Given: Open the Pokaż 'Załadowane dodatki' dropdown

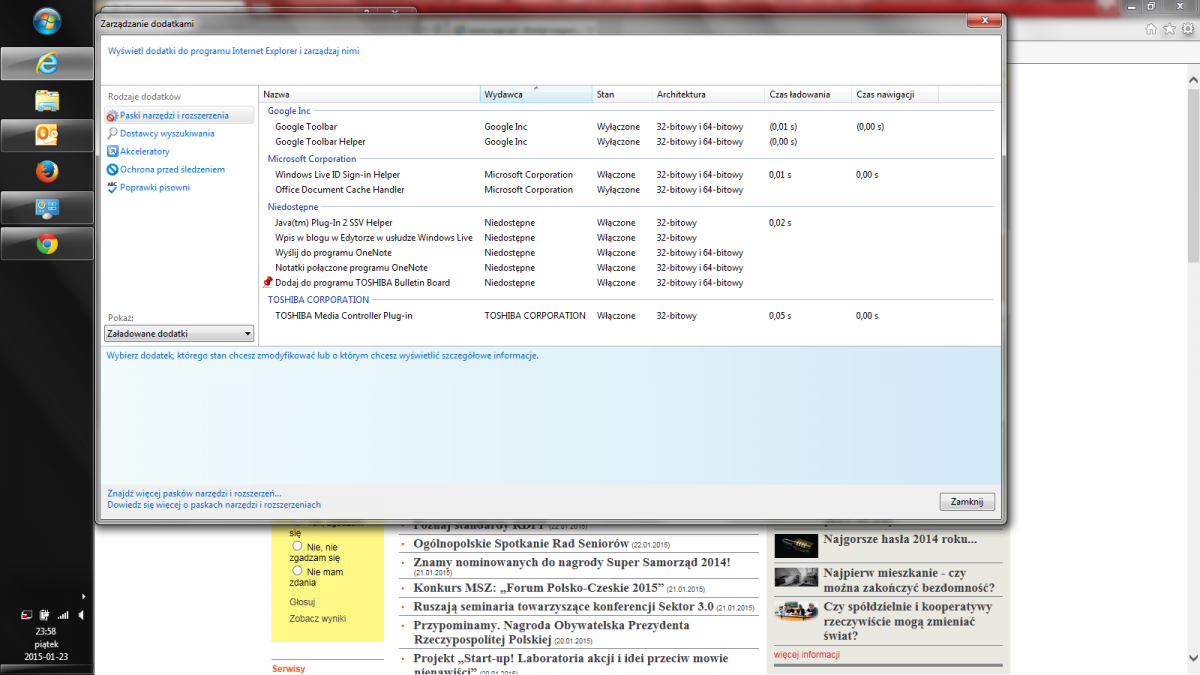Looking at the screenshot, I should pos(180,334).
